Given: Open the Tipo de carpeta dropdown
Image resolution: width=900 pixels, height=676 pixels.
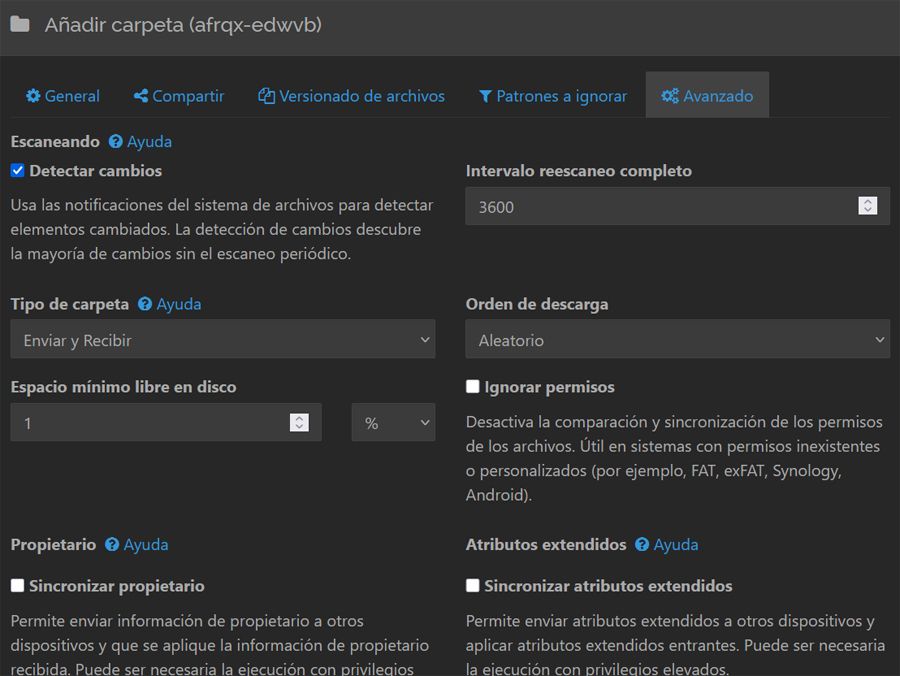Looking at the screenshot, I should point(222,339).
